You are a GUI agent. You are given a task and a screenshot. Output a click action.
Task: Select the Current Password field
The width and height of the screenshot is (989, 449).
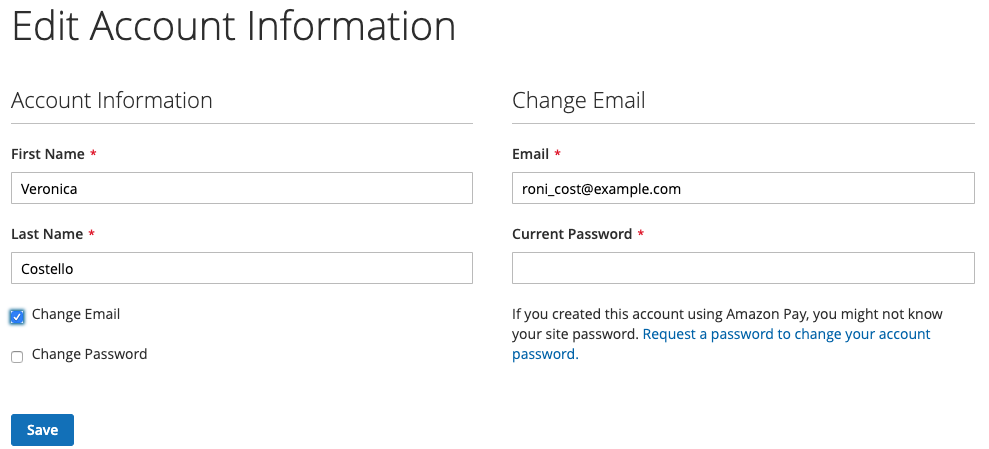pos(742,268)
